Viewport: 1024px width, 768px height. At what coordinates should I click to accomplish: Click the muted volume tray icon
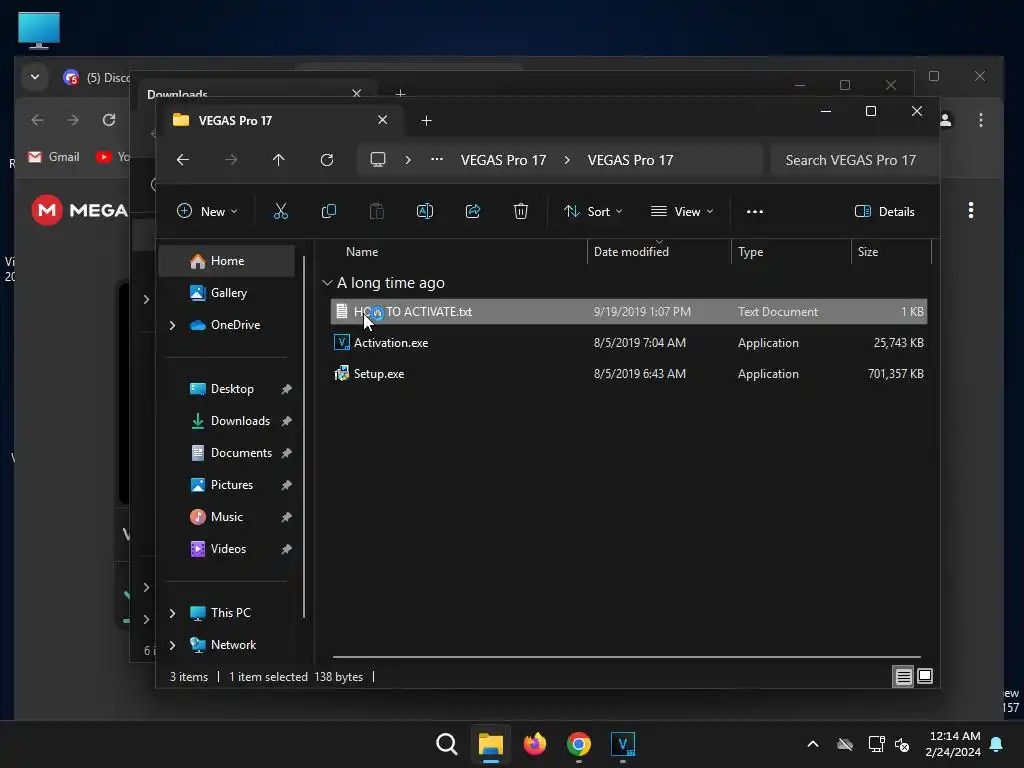(903, 744)
